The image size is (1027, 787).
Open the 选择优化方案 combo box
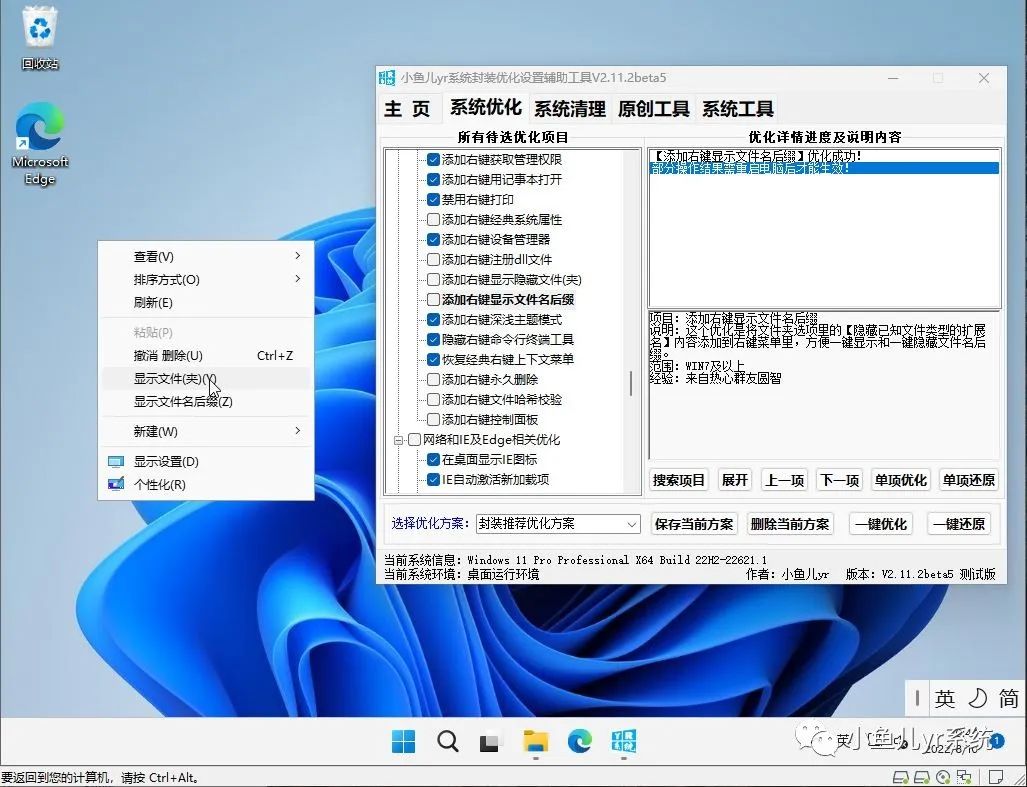click(558, 524)
